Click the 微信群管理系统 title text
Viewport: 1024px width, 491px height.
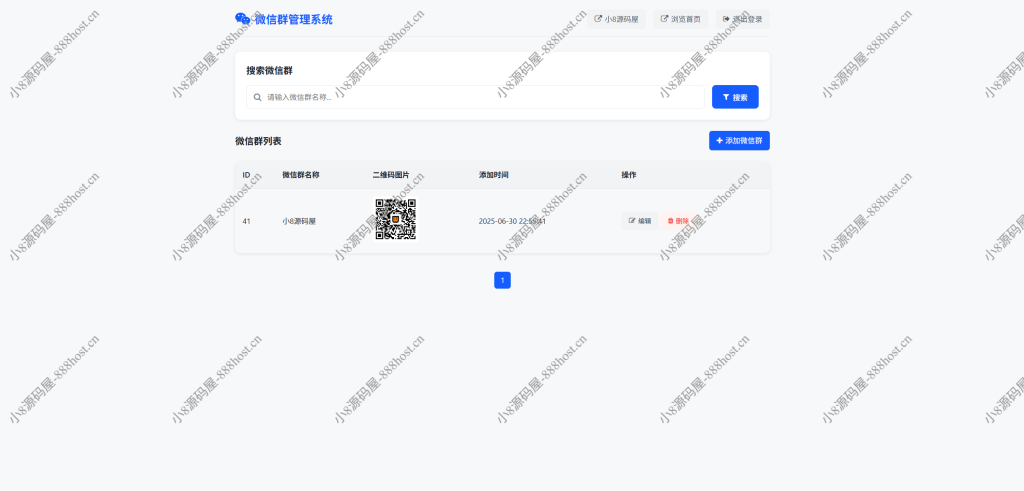coord(293,20)
